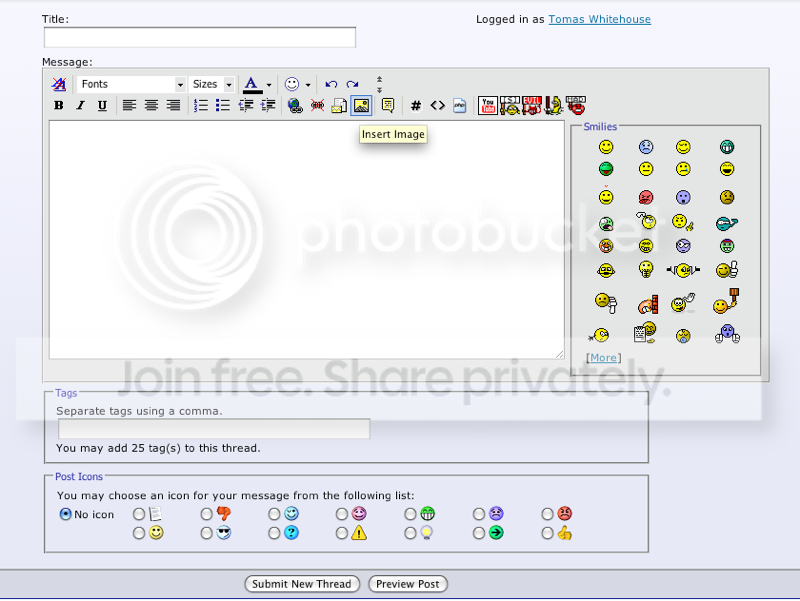This screenshot has width=800, height=601.
Task: Toggle bold formatting
Action: click(x=58, y=105)
